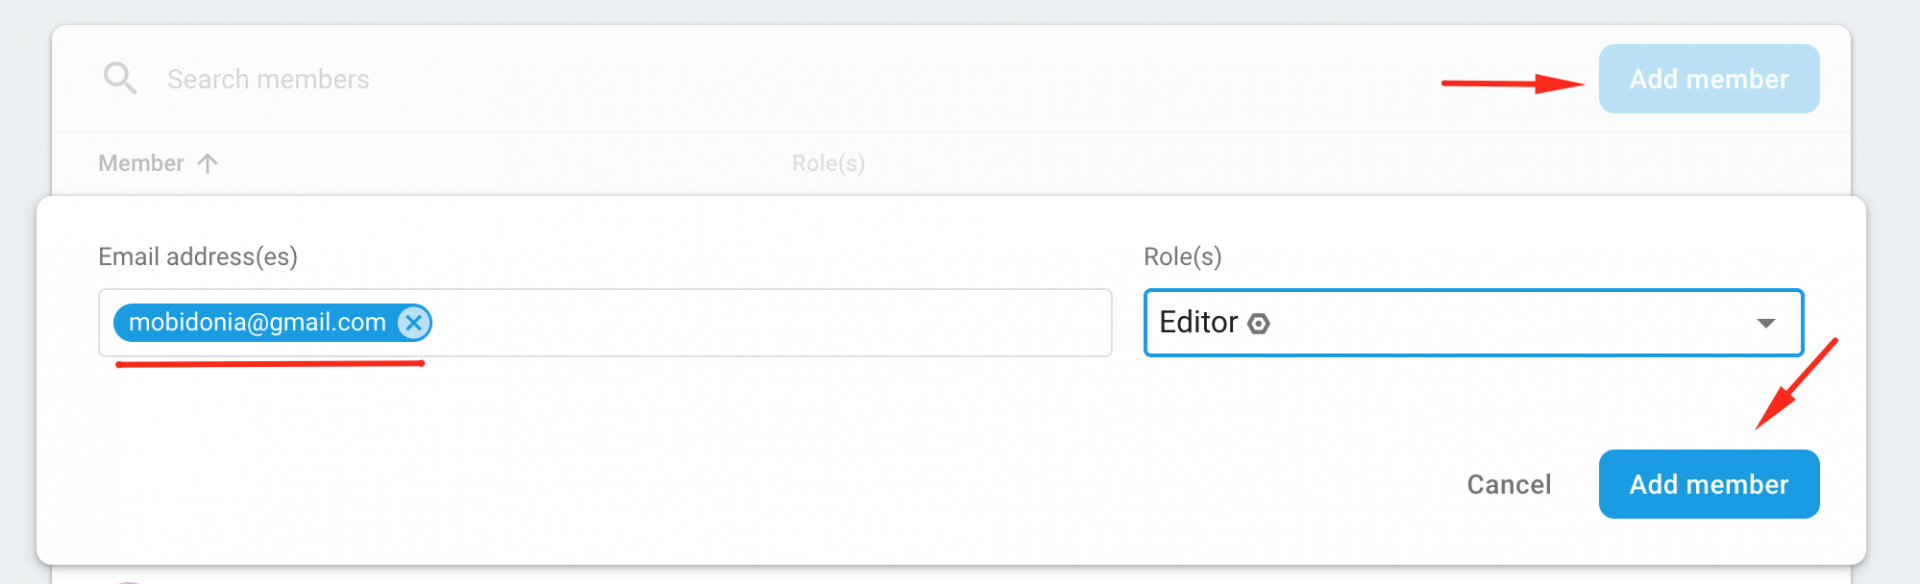The image size is (1920, 584).
Task: Click the magnifier search icon
Action: click(120, 78)
